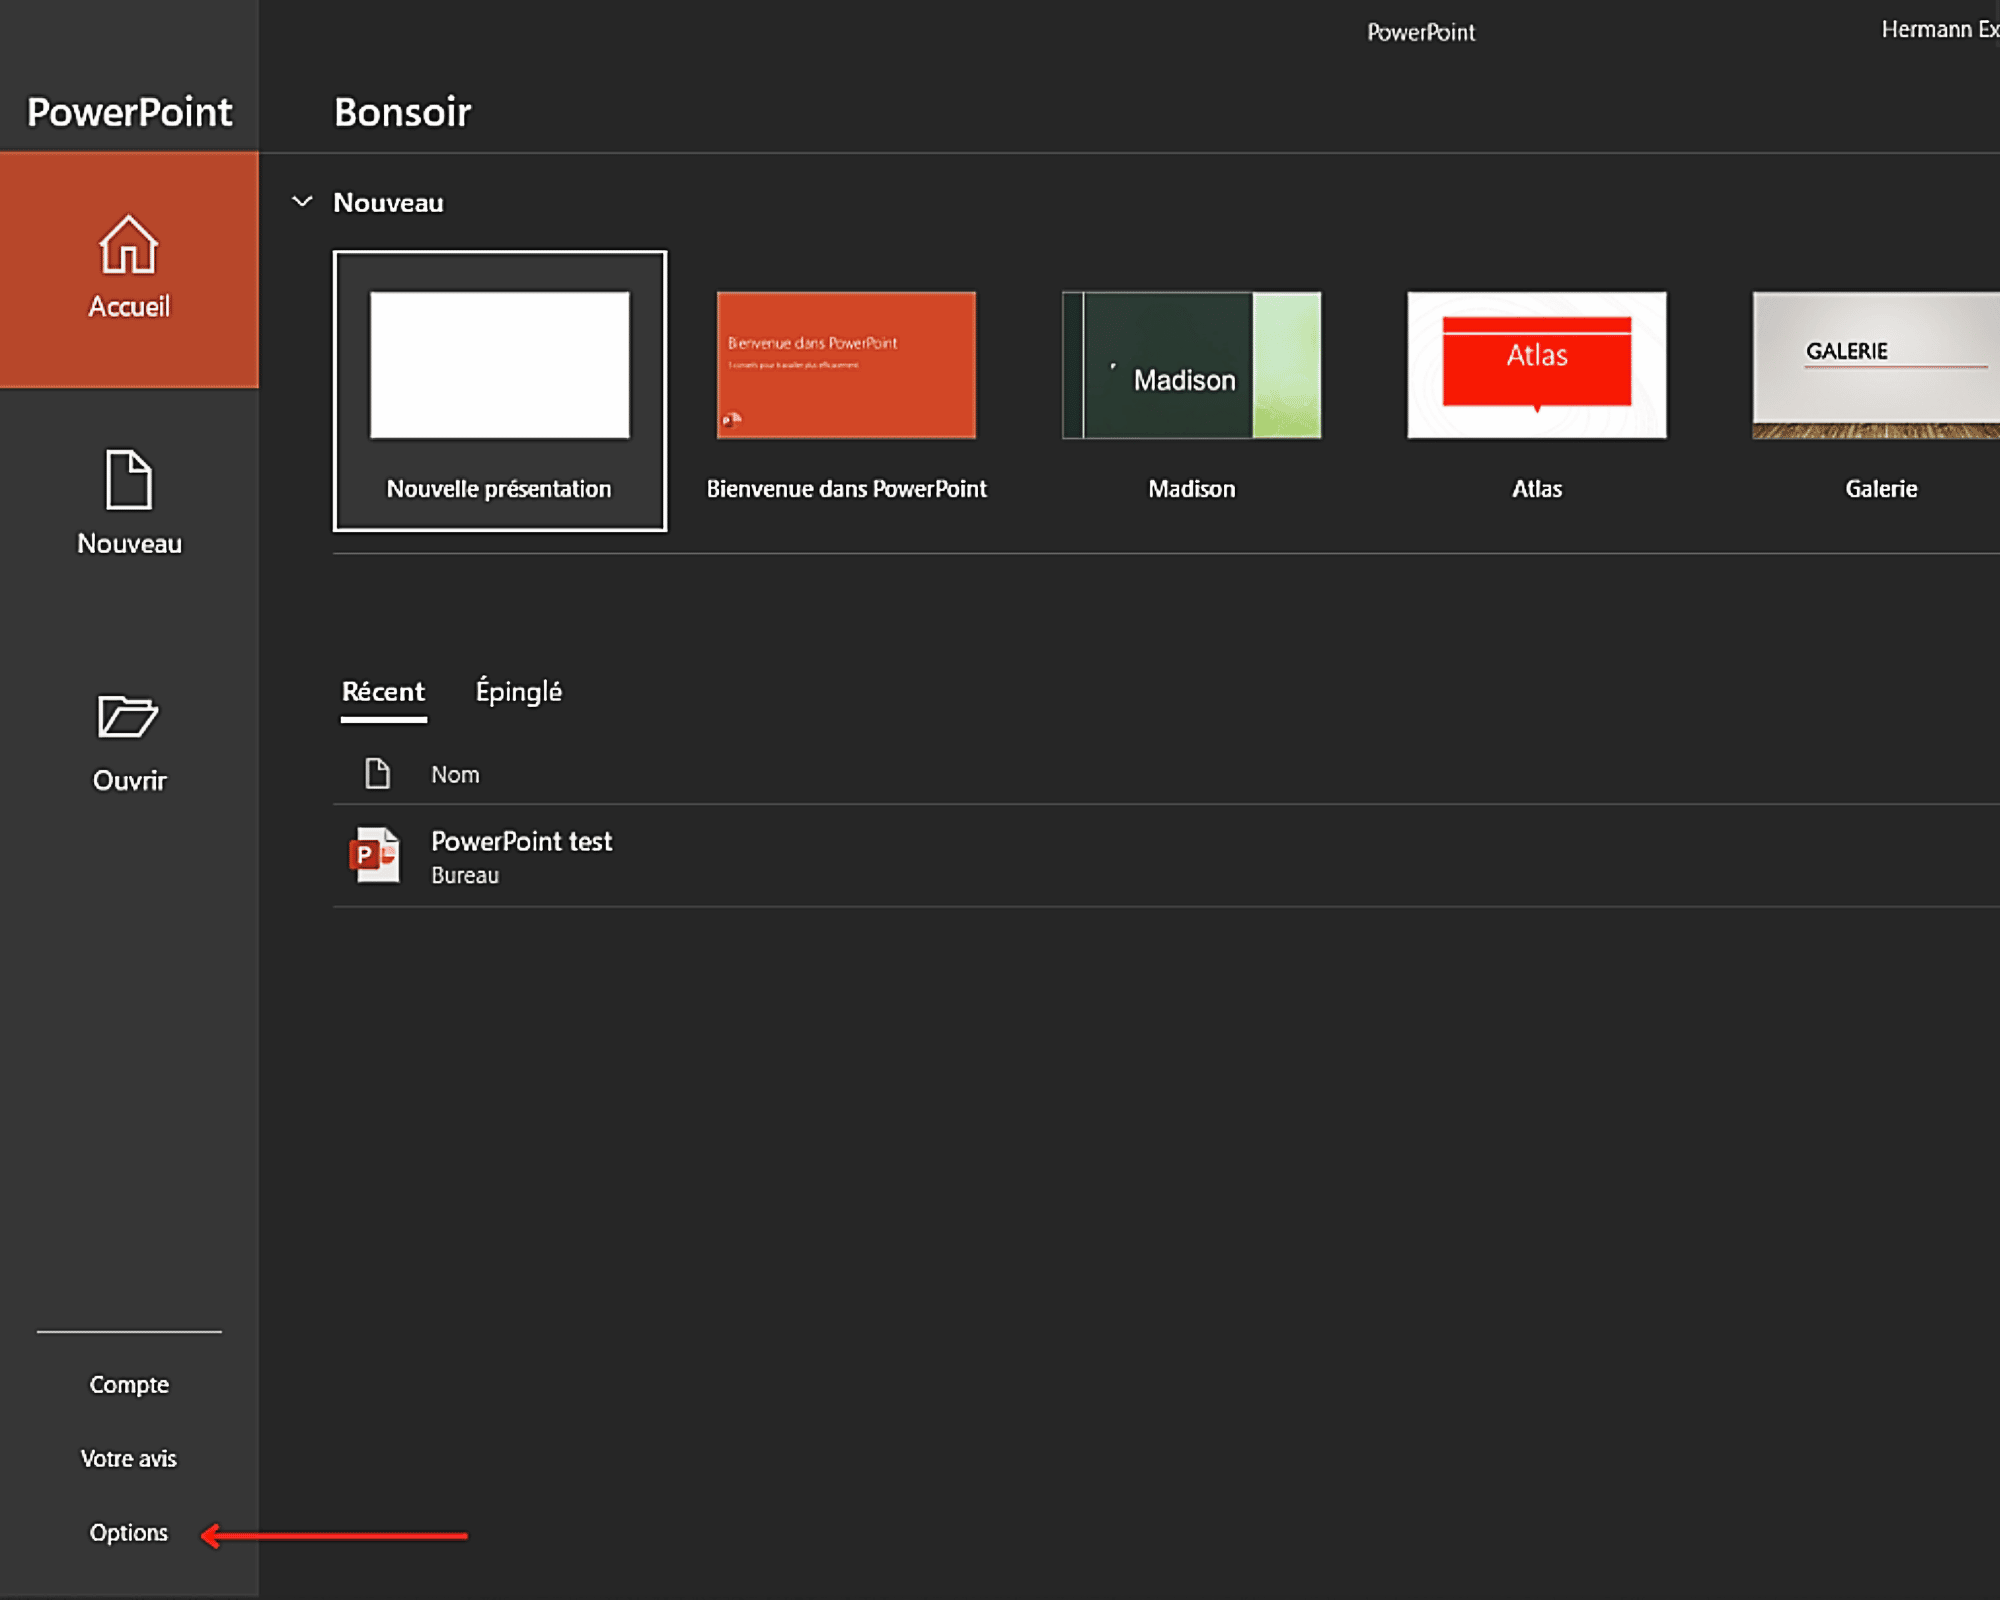Viewport: 2000px width, 1600px height.
Task: Open the PowerPoint test recent file
Action: tap(1166, 856)
